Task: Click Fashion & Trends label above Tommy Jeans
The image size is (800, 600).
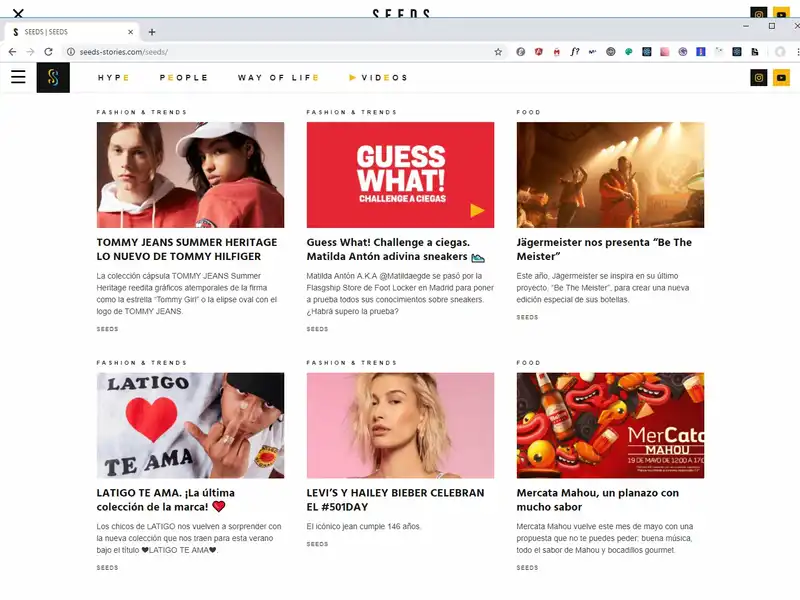Action: pyautogui.click(x=142, y=112)
